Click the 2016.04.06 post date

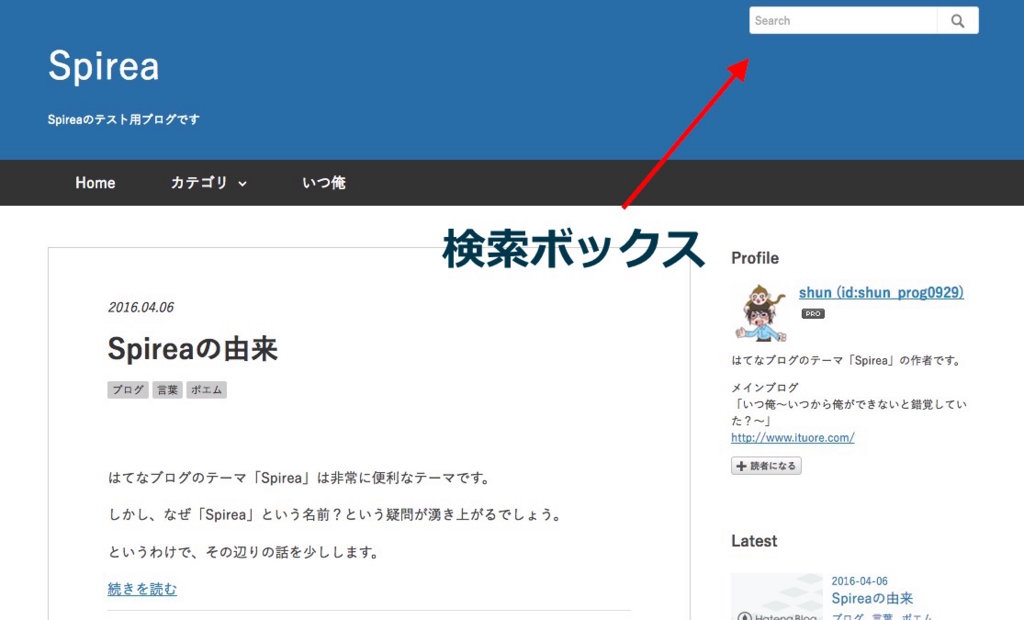coord(141,307)
